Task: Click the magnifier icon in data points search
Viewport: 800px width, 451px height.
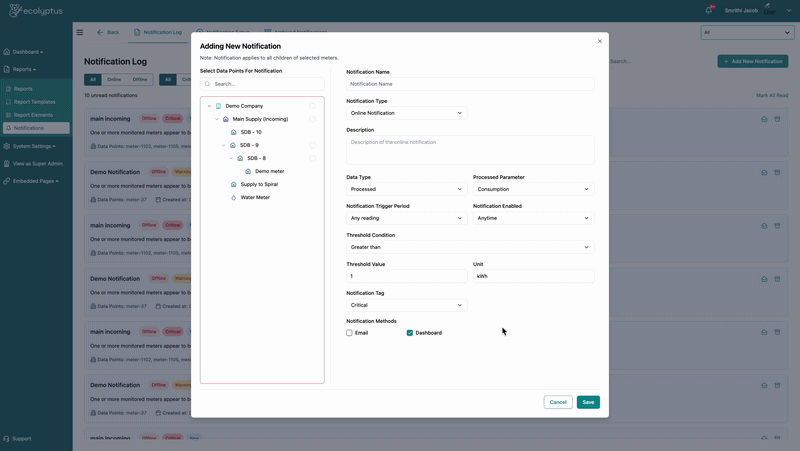Action: [x=207, y=84]
